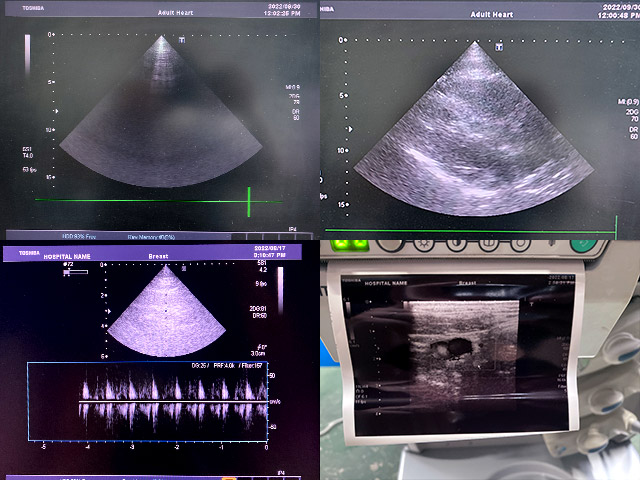Click the glowing green LED display on the printer
Screen dimensions: 640x480
coord(349,245)
